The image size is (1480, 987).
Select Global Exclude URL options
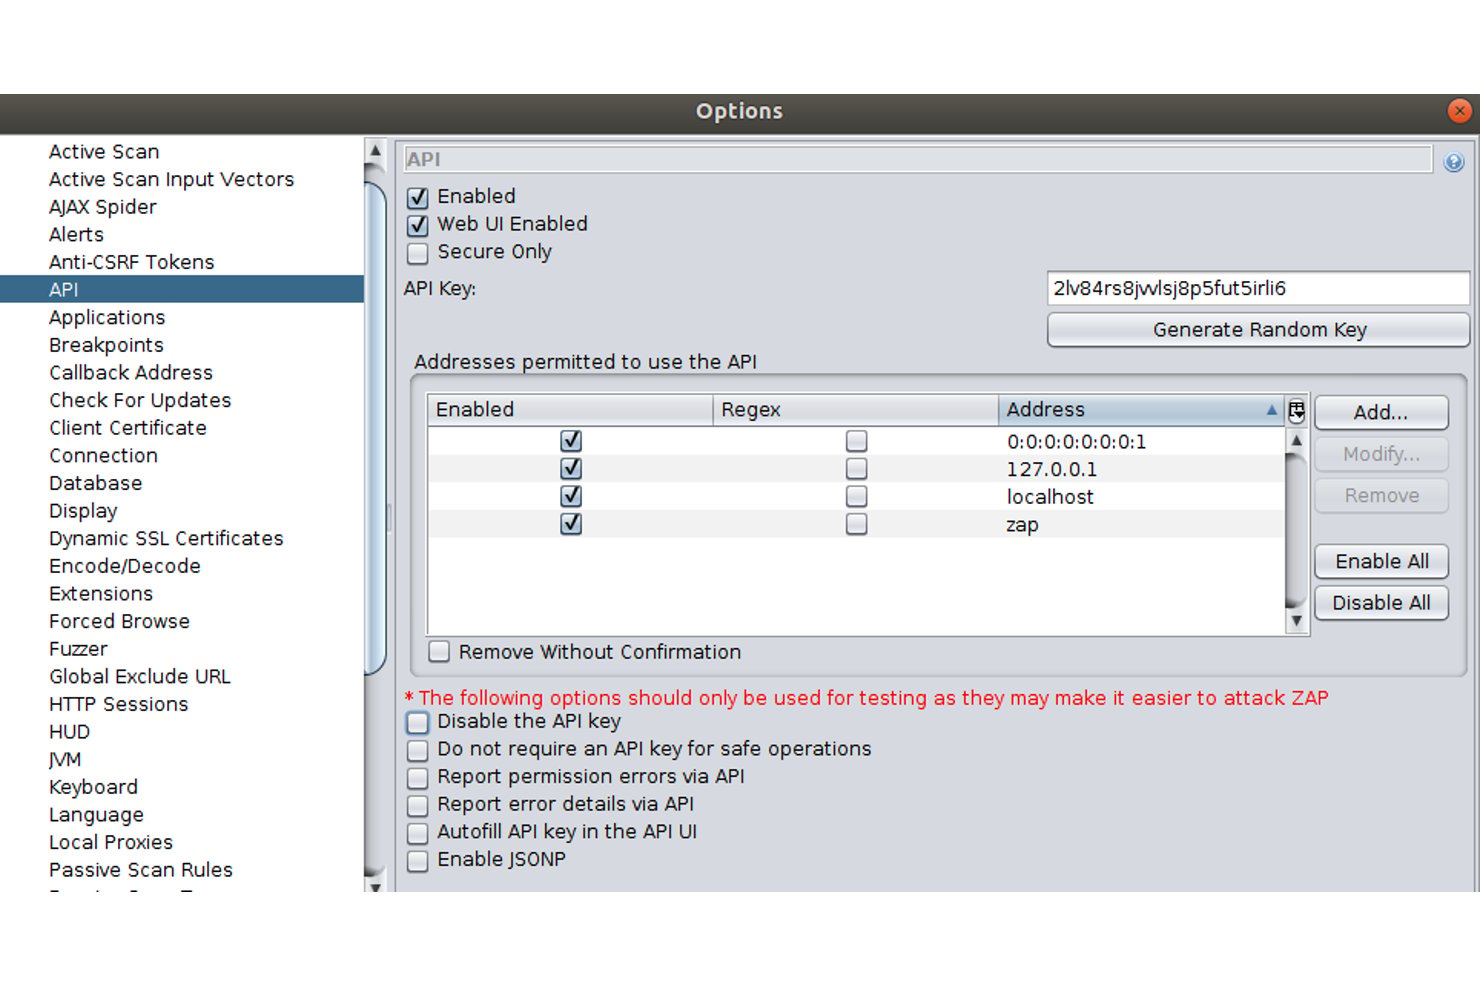(x=140, y=677)
